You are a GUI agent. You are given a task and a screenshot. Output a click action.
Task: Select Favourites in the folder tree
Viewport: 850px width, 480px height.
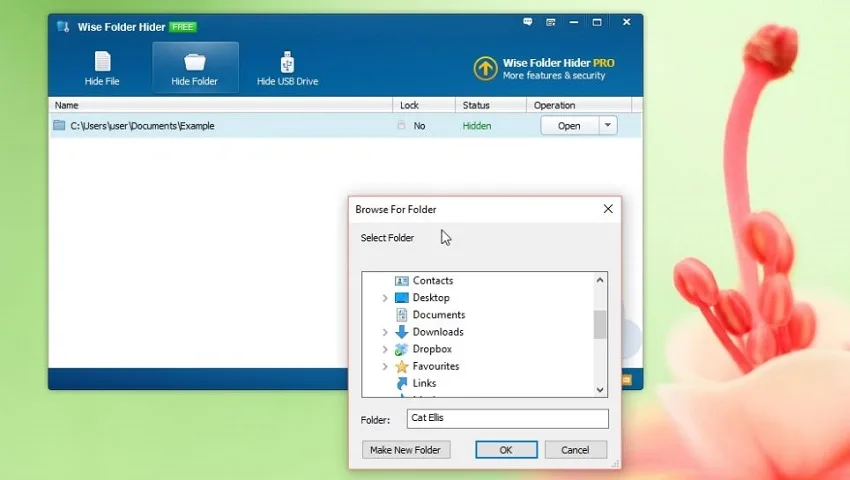[436, 366]
